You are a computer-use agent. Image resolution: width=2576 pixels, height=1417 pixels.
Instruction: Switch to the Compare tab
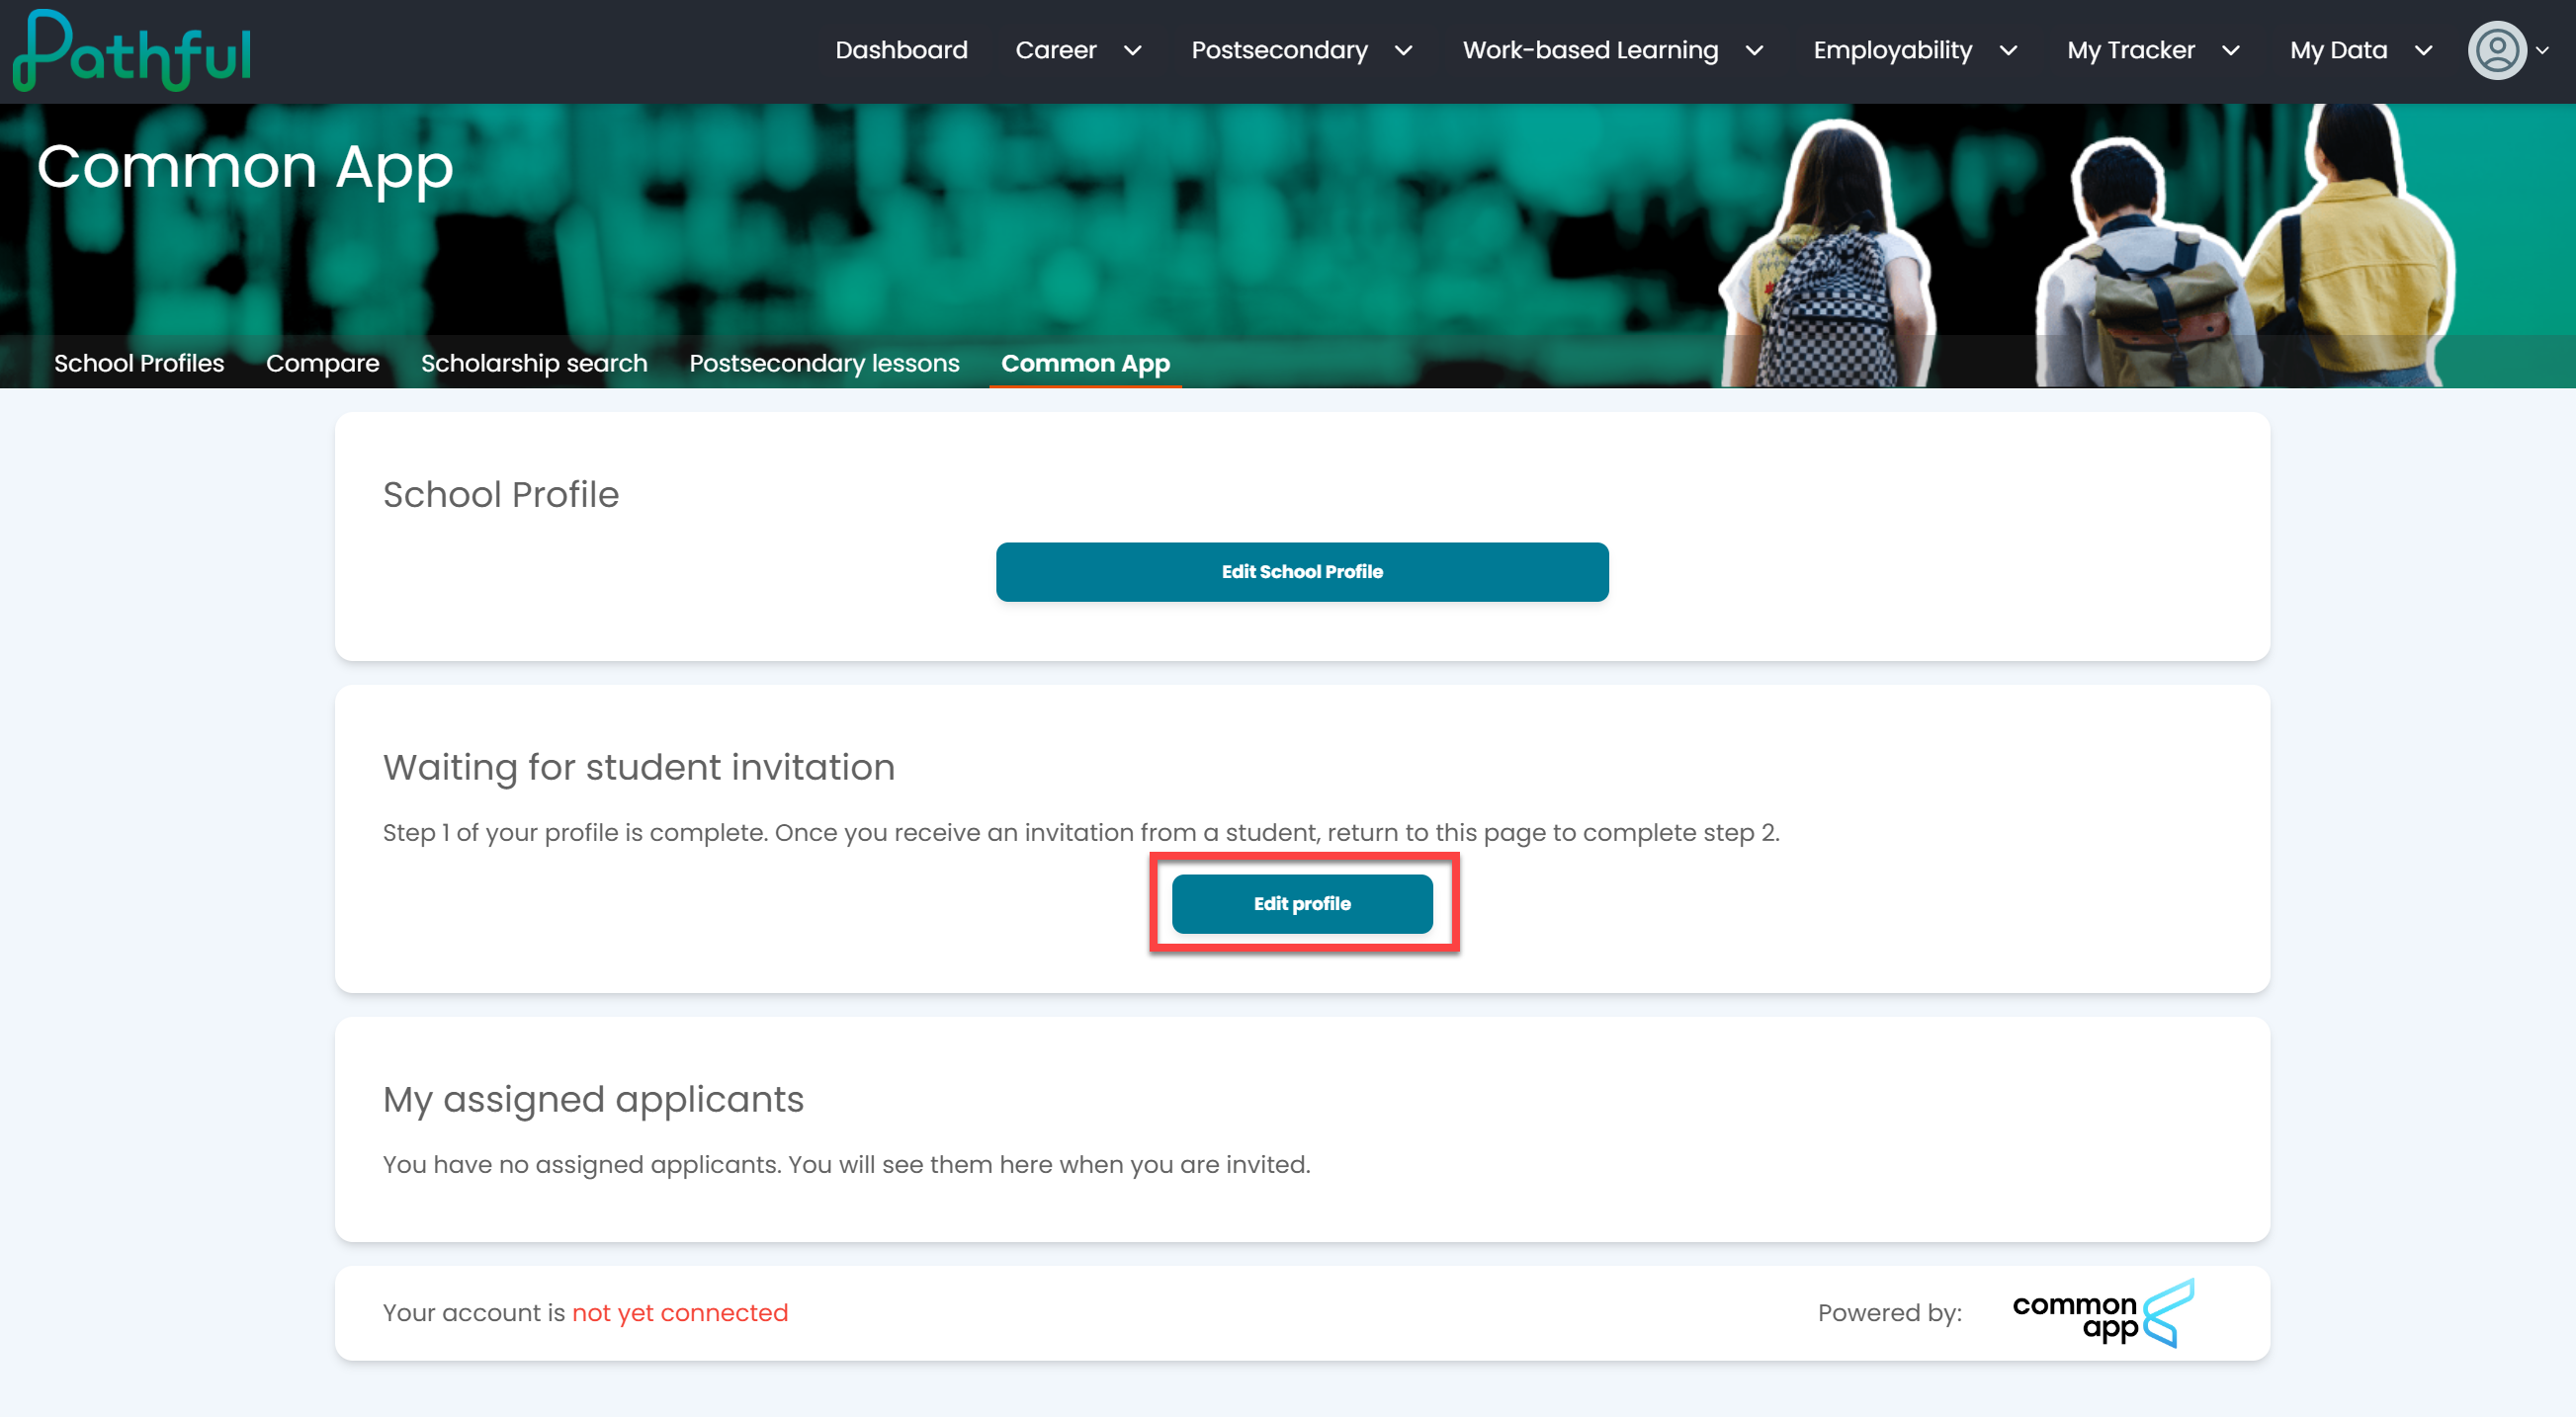click(x=323, y=363)
